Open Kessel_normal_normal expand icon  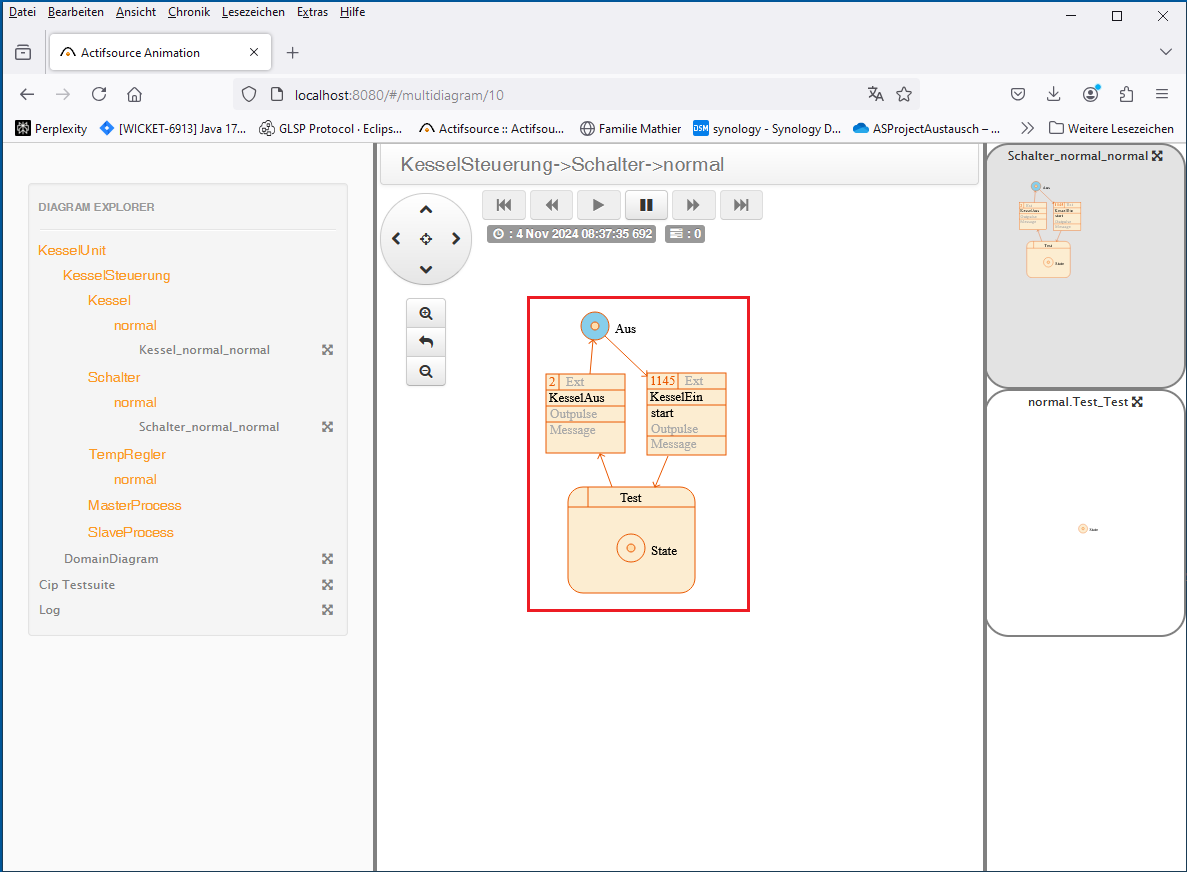click(x=327, y=350)
